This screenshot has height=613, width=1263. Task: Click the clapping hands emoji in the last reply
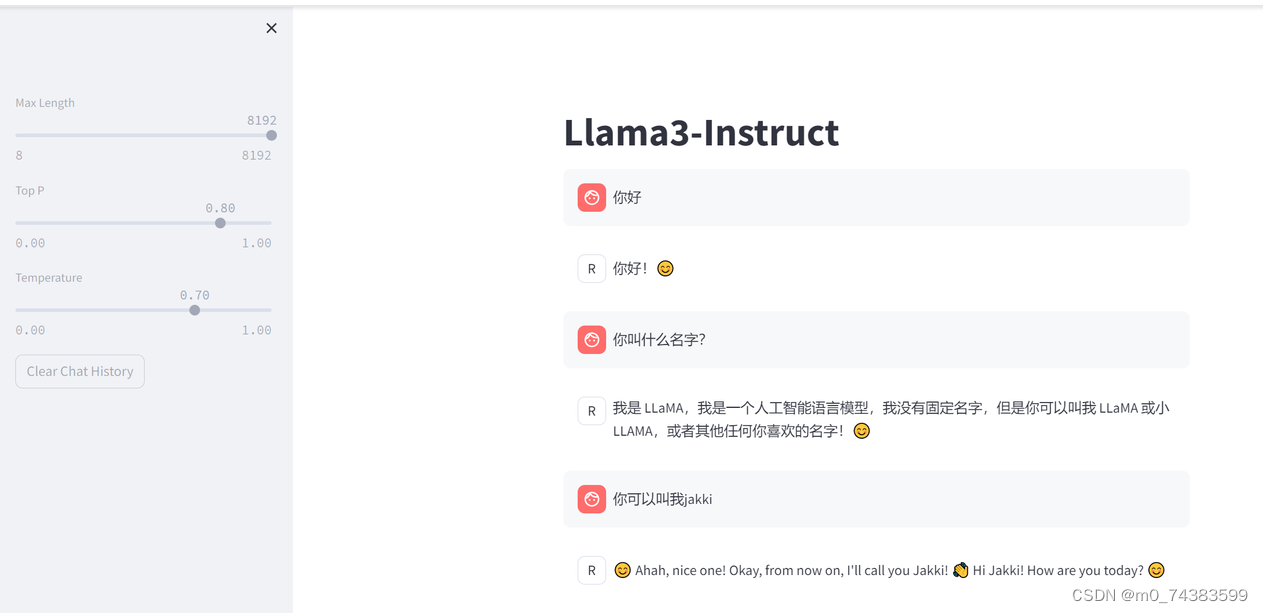[960, 570]
